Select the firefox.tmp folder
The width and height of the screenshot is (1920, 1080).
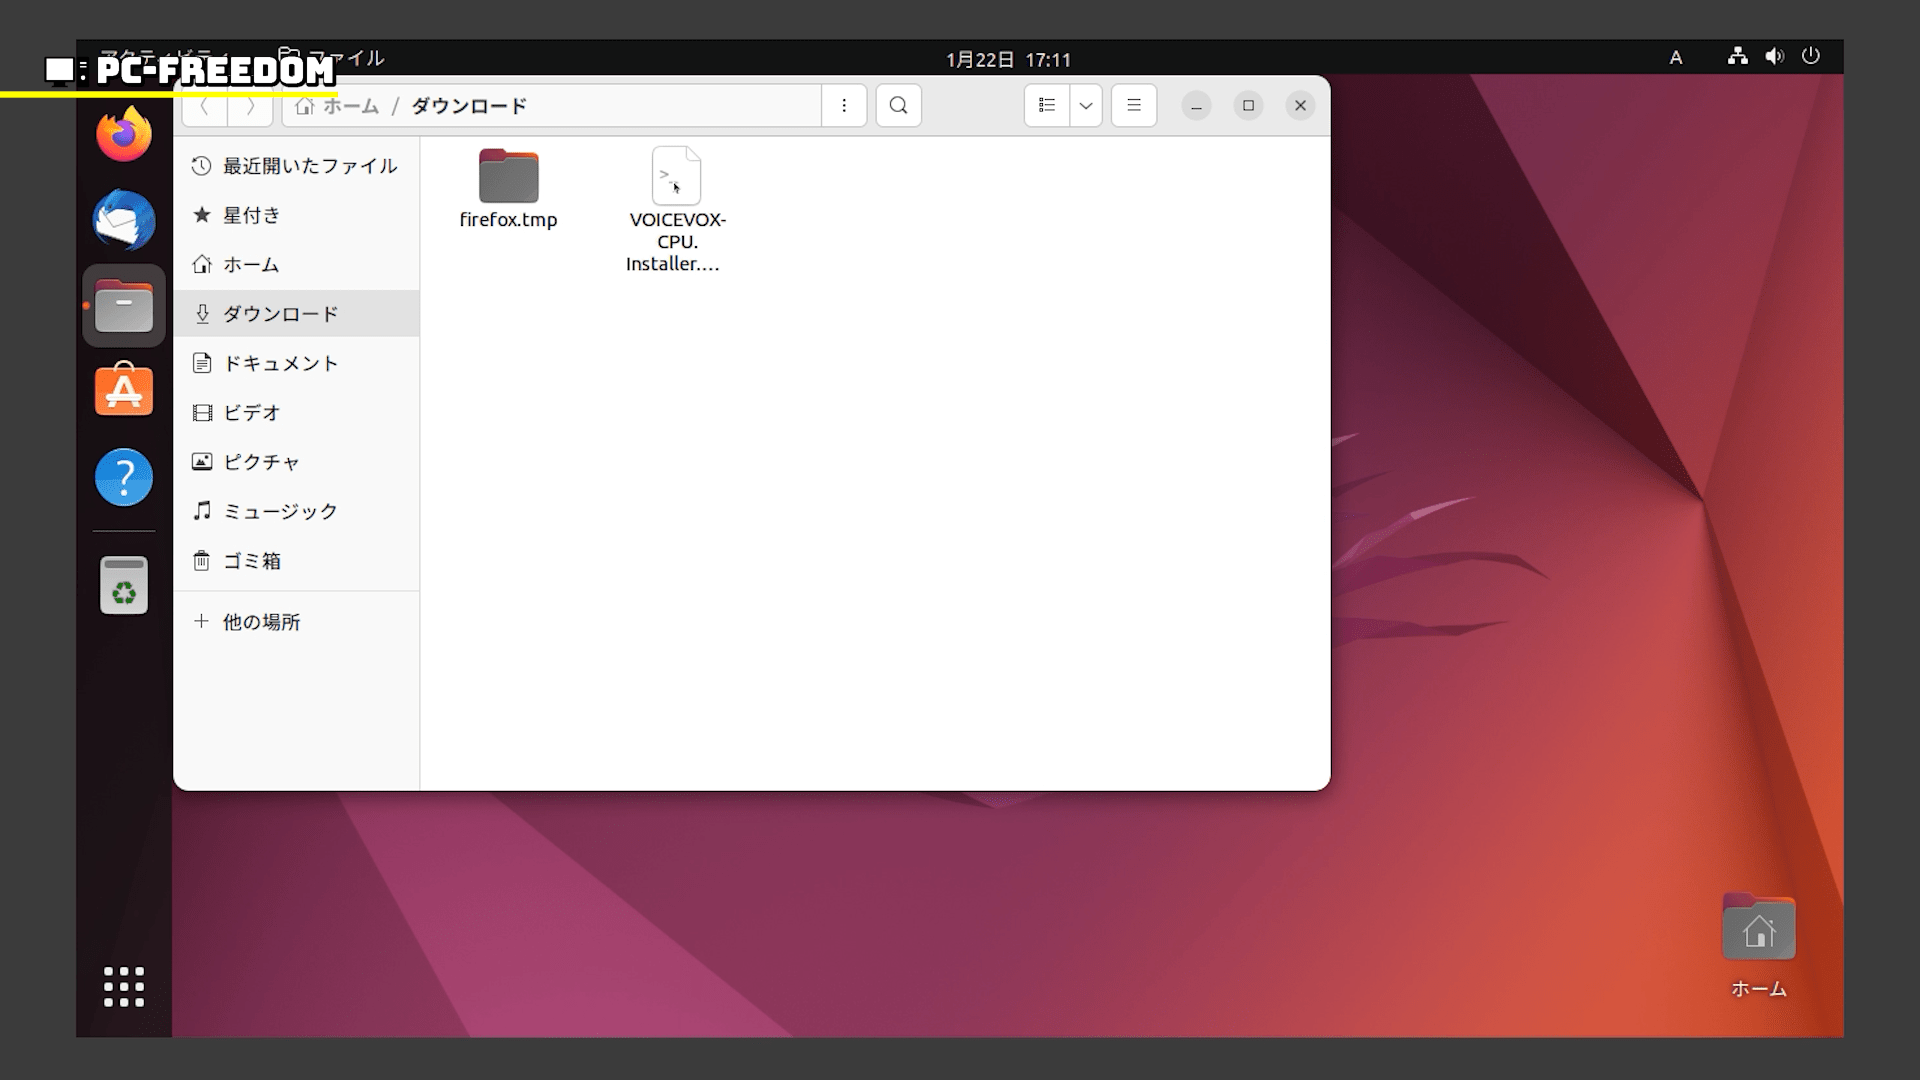click(x=508, y=178)
